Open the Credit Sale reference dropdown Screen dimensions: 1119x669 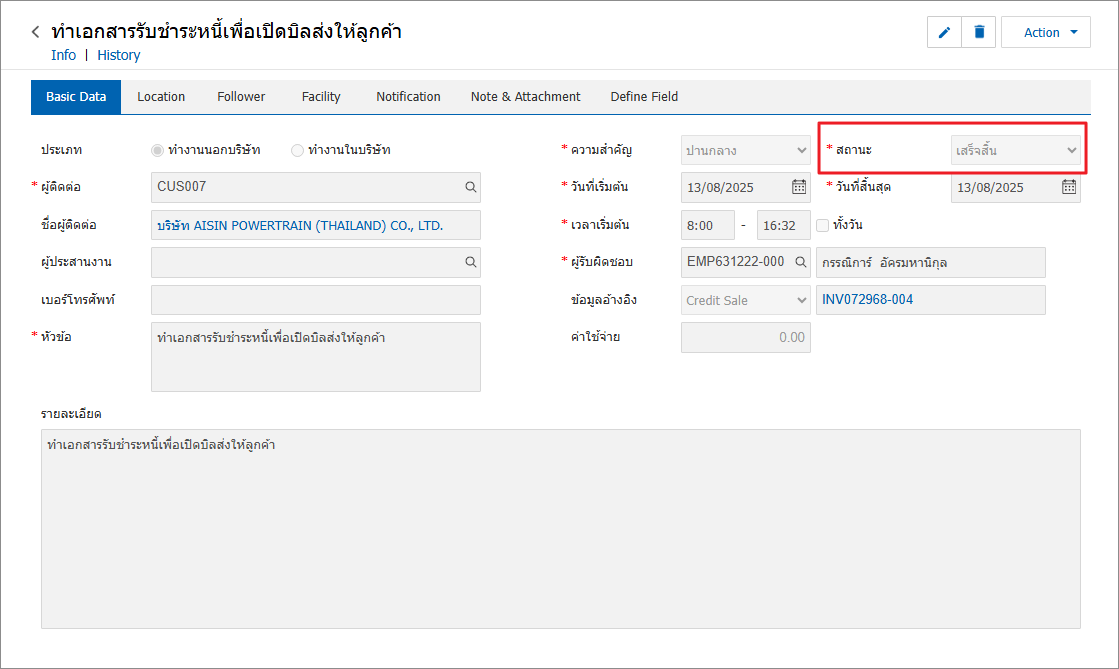(745, 300)
